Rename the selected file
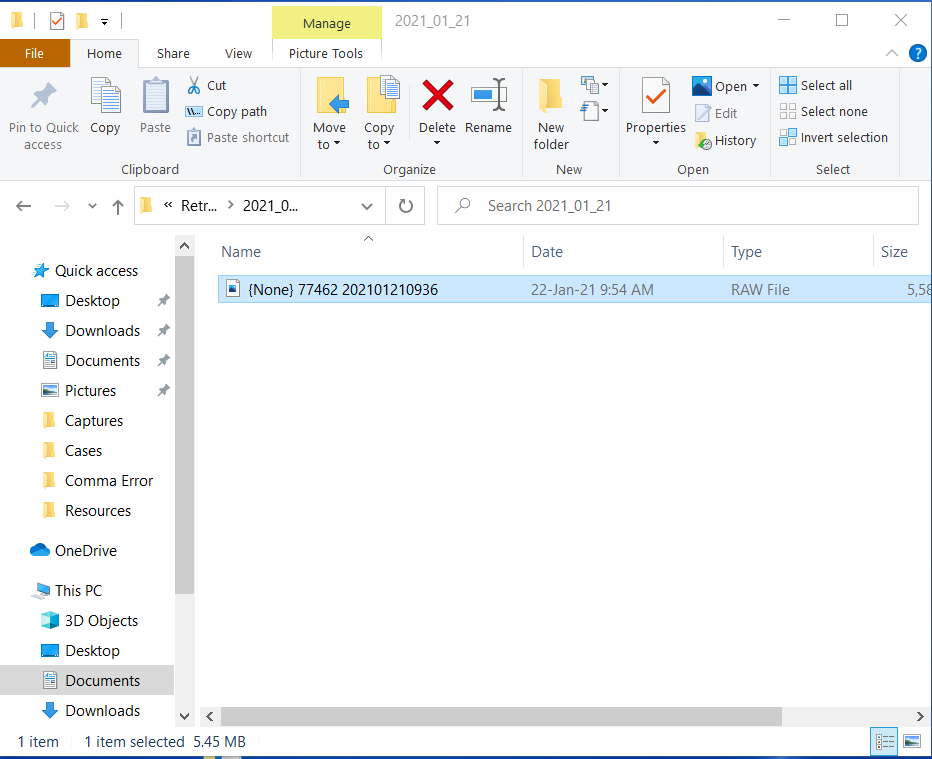The width and height of the screenshot is (932, 759). (x=488, y=106)
